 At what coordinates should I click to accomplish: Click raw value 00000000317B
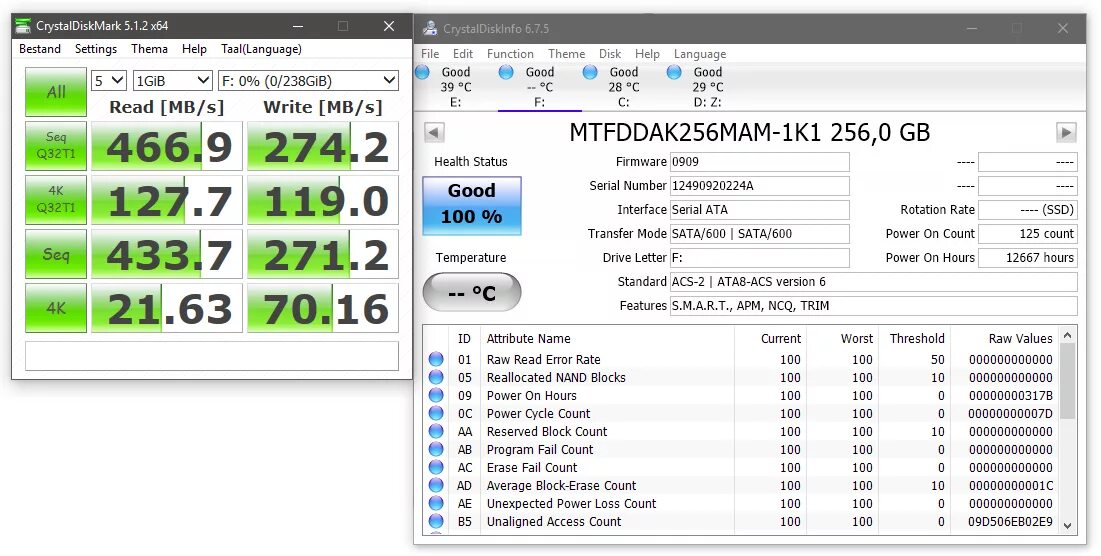(x=1010, y=395)
